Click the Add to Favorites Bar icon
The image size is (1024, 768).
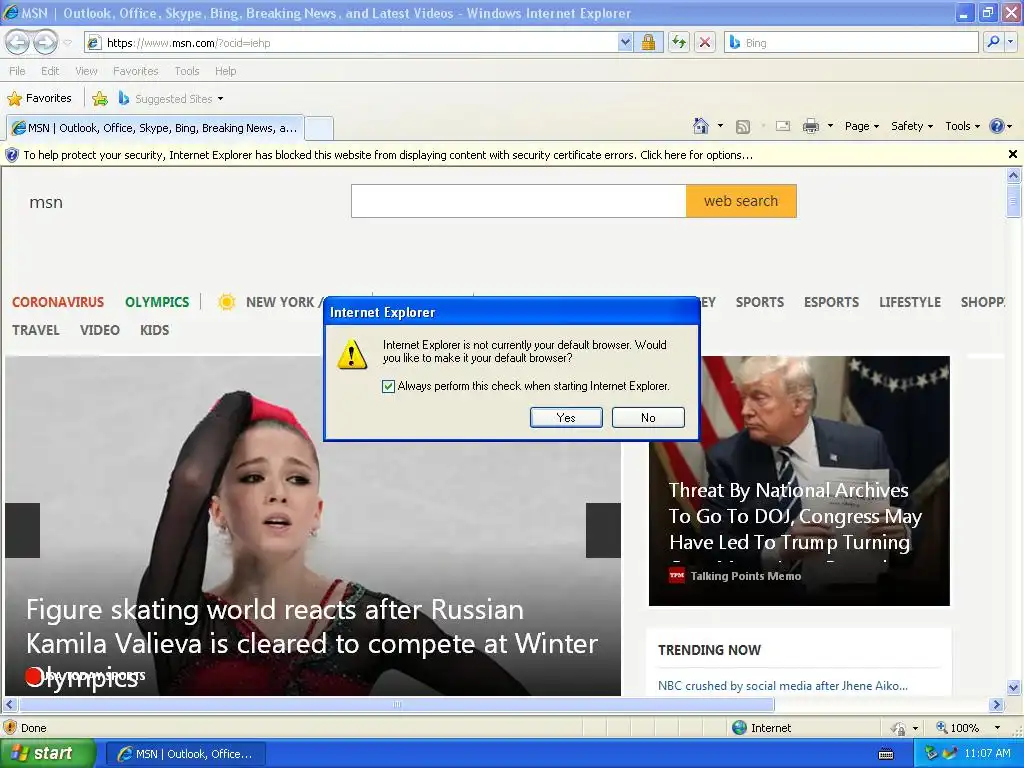[100, 99]
